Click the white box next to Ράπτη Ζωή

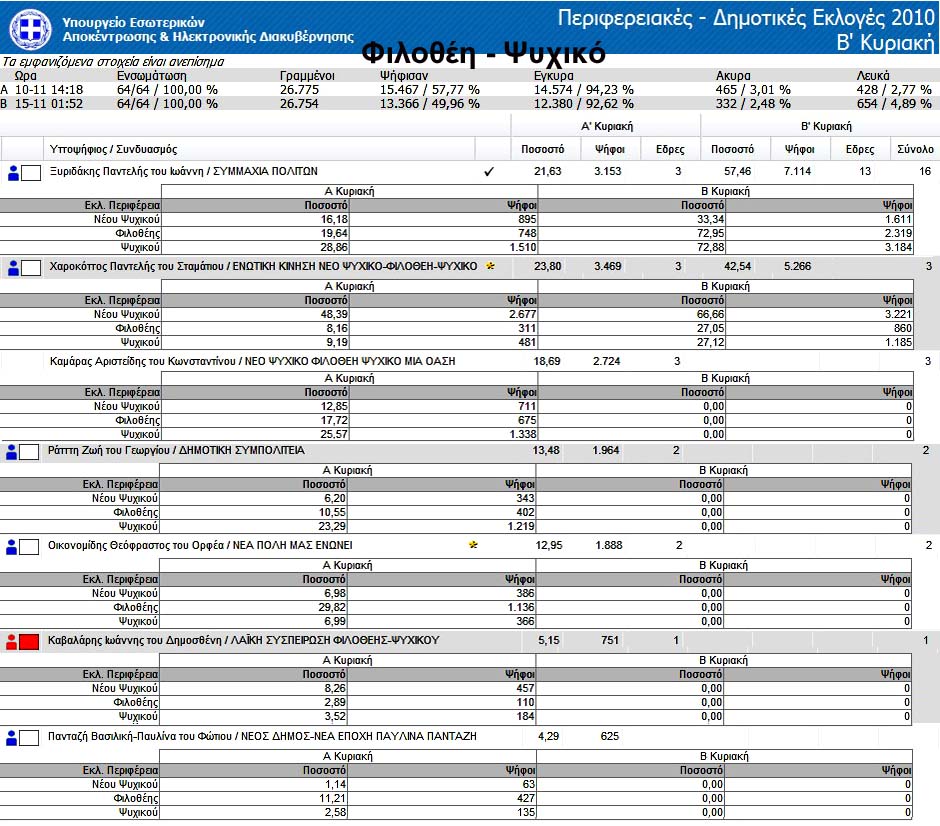coord(31,452)
